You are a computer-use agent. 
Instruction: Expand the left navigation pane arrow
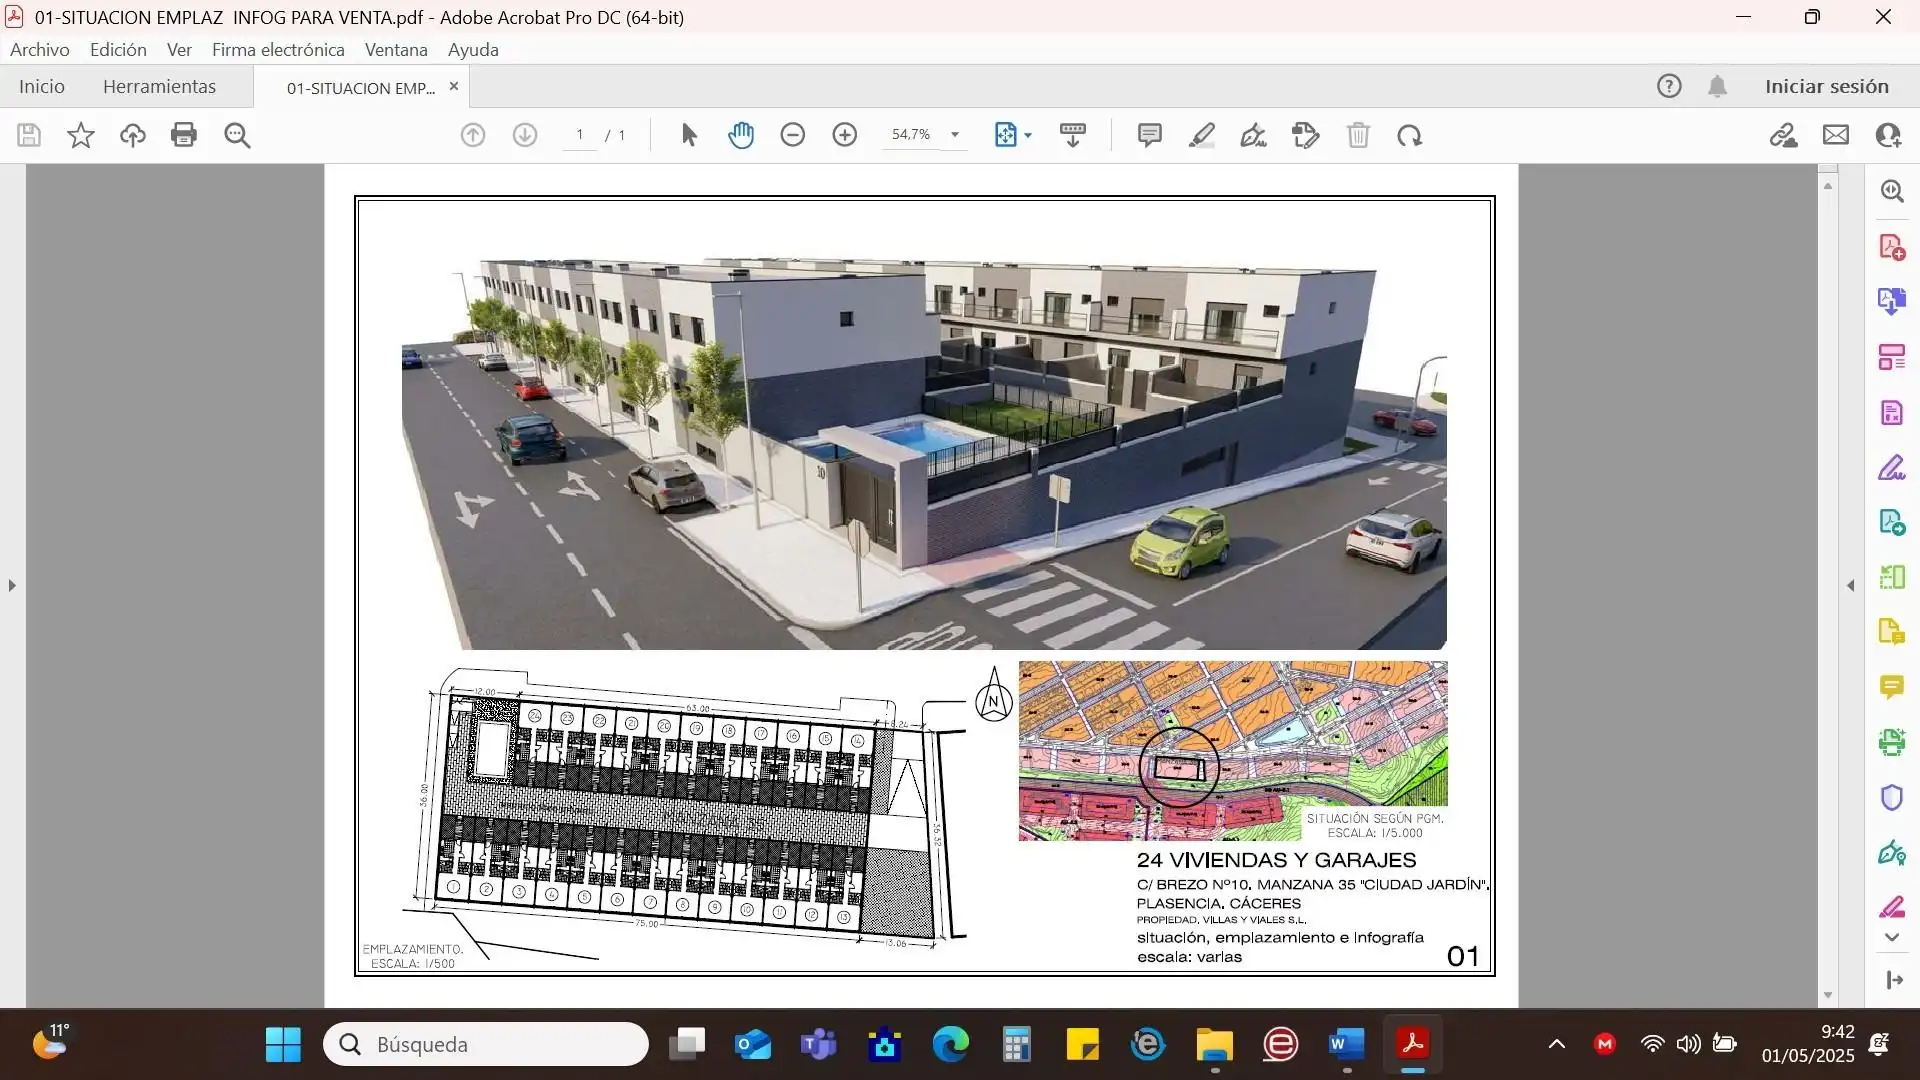click(12, 585)
